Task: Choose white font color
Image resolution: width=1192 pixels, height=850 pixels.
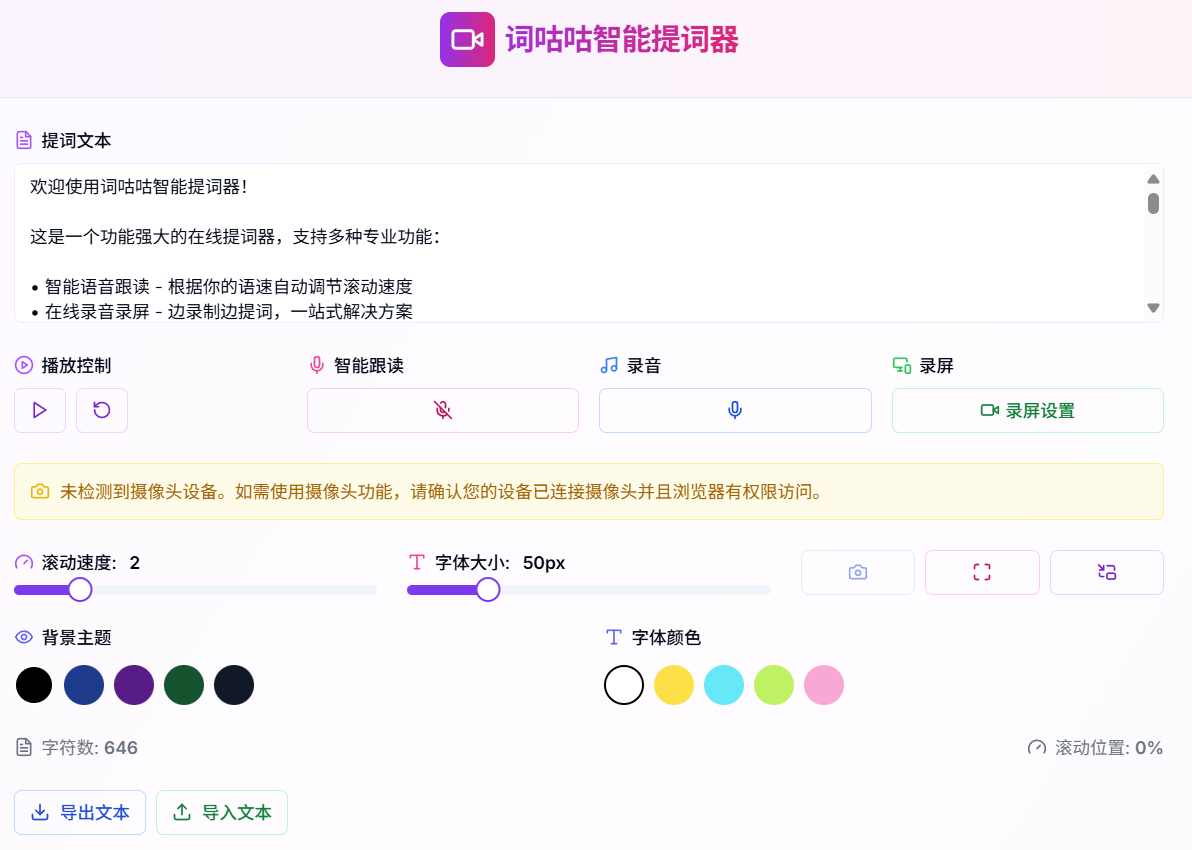Action: pyautogui.click(x=624, y=685)
